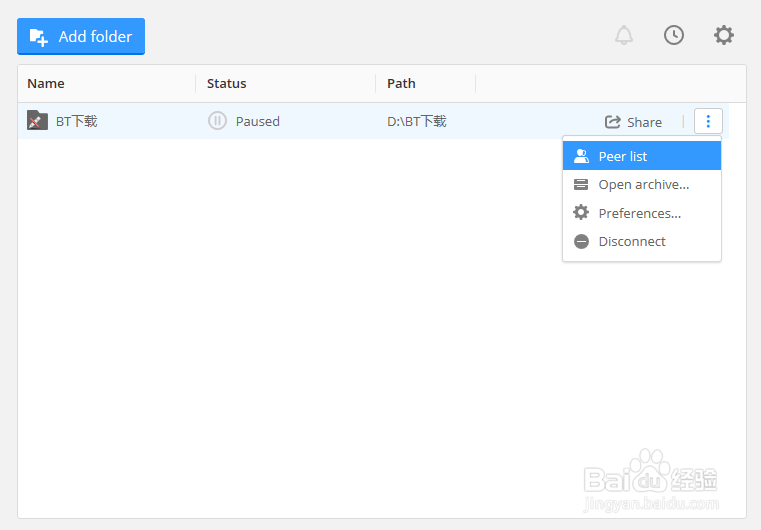Click the notifications bell icon
The image size is (761, 530).
point(624,36)
